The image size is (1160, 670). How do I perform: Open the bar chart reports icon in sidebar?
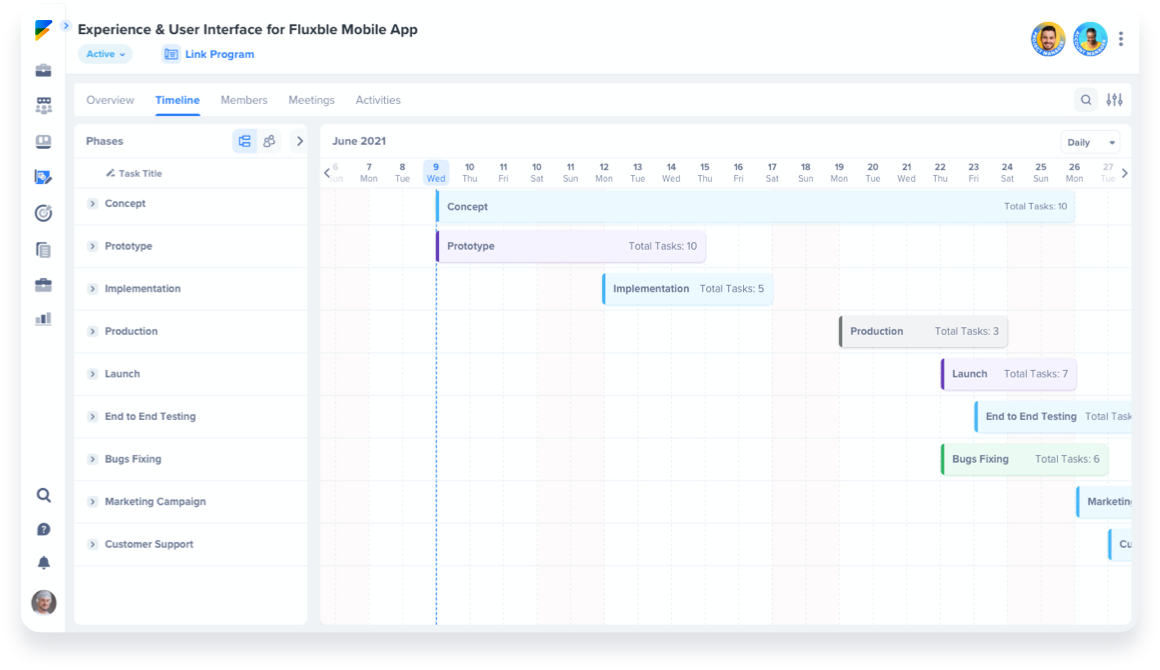[44, 319]
